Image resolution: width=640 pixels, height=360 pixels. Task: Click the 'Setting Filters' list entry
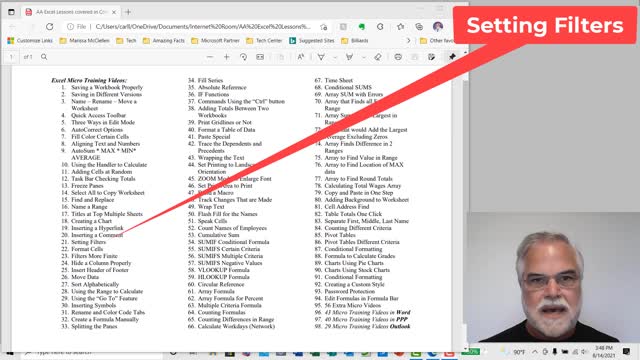tap(88, 242)
